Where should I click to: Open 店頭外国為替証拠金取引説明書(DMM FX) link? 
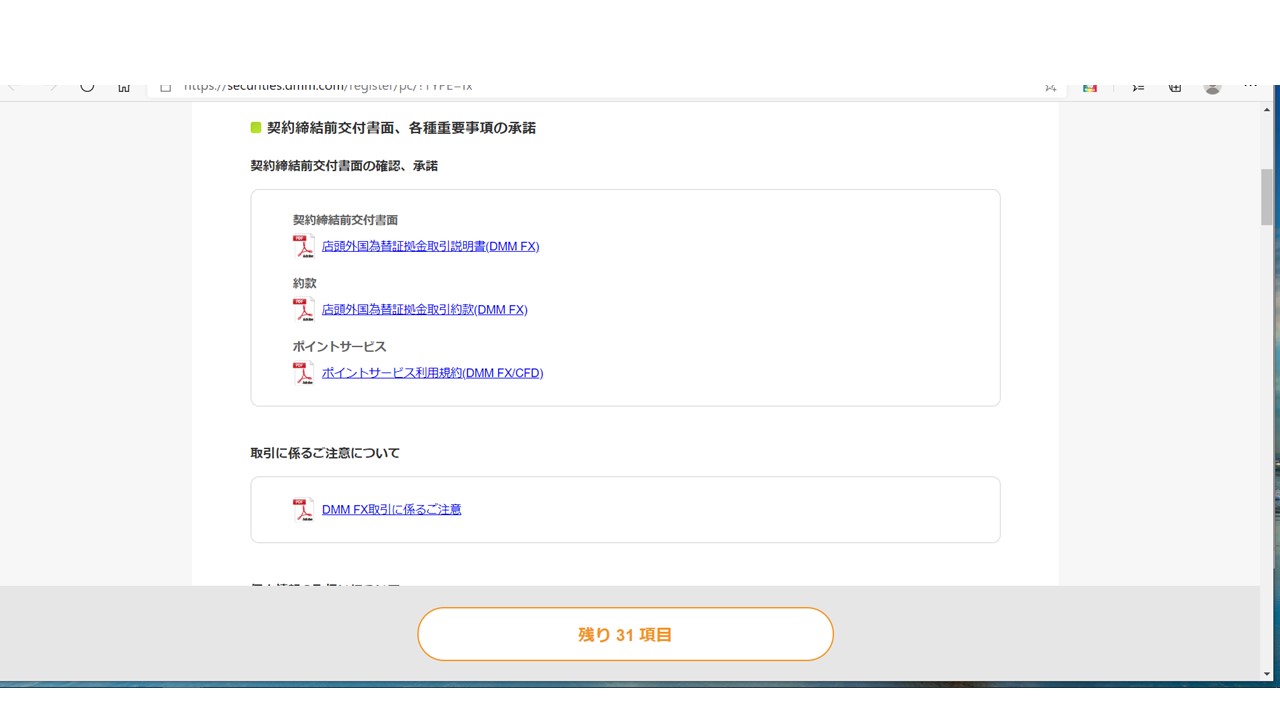(x=430, y=246)
